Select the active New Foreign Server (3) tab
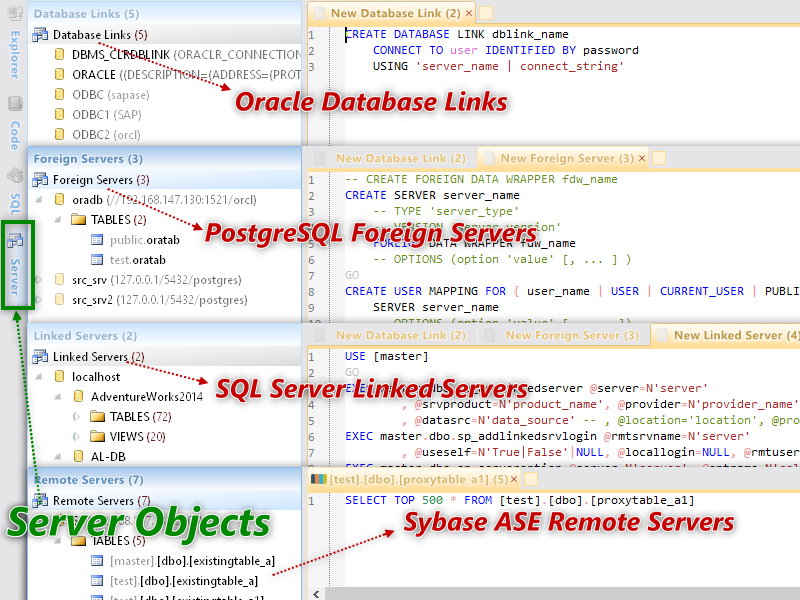The width and height of the screenshot is (800, 600). tap(561, 158)
